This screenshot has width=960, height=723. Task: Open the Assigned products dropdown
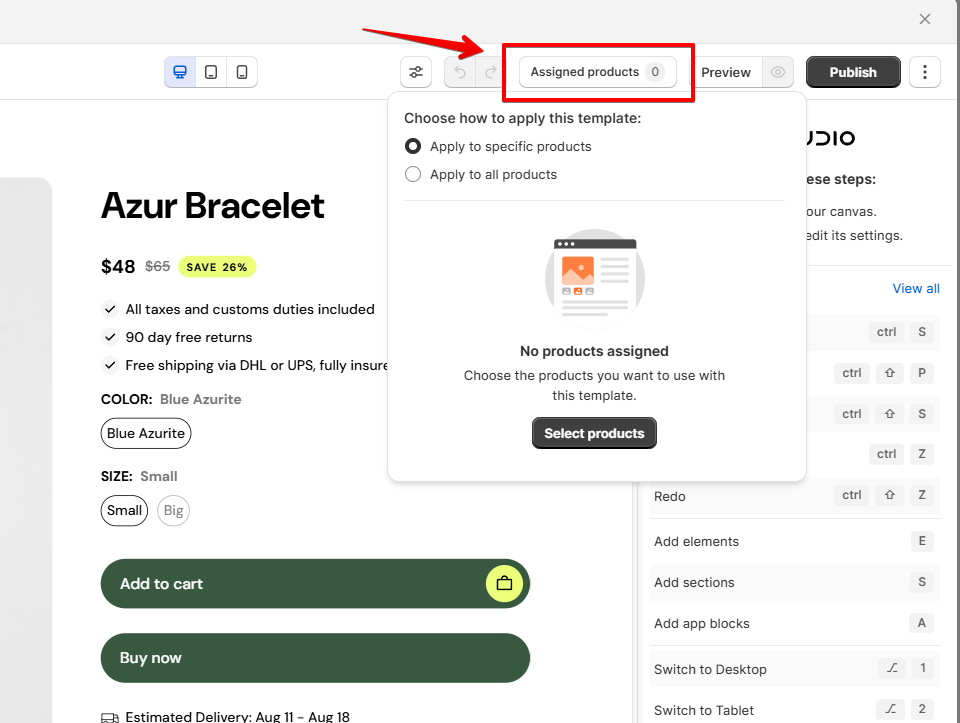click(598, 72)
